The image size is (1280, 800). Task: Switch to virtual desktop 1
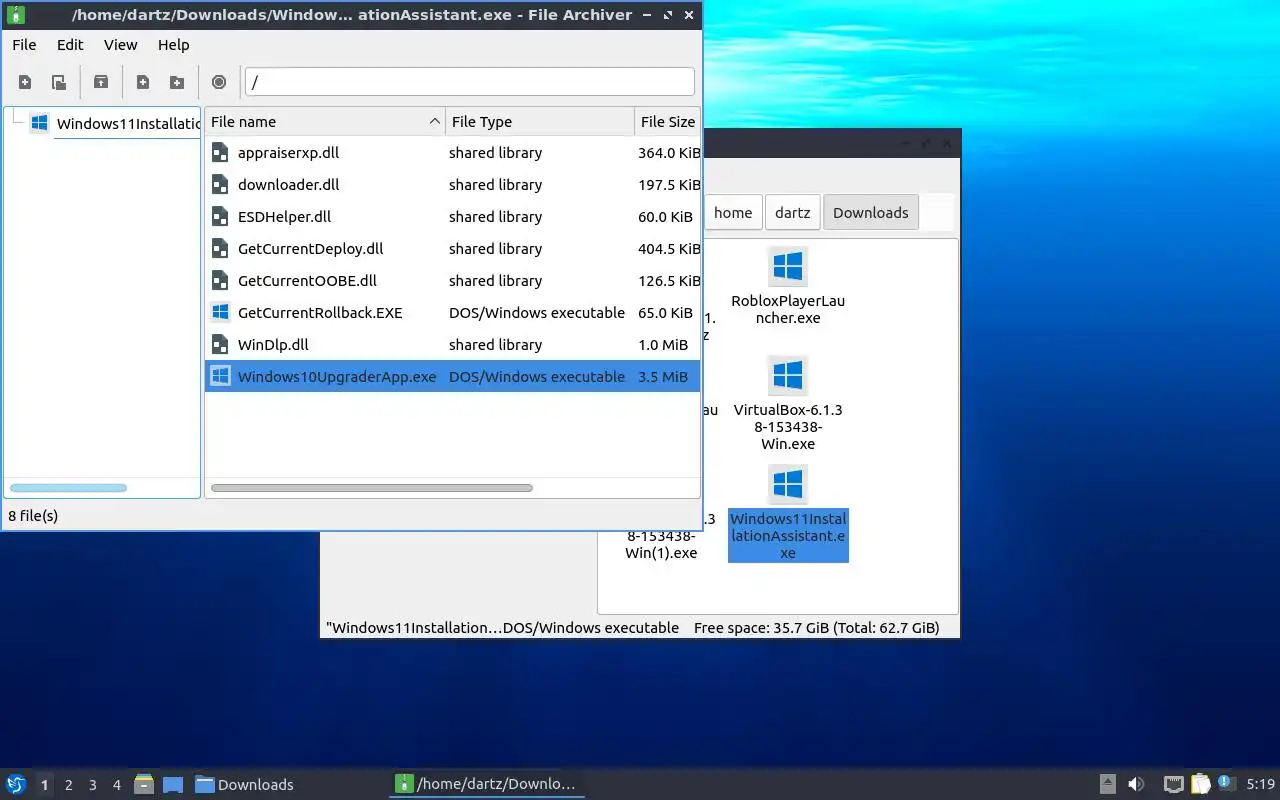pyautogui.click(x=44, y=785)
